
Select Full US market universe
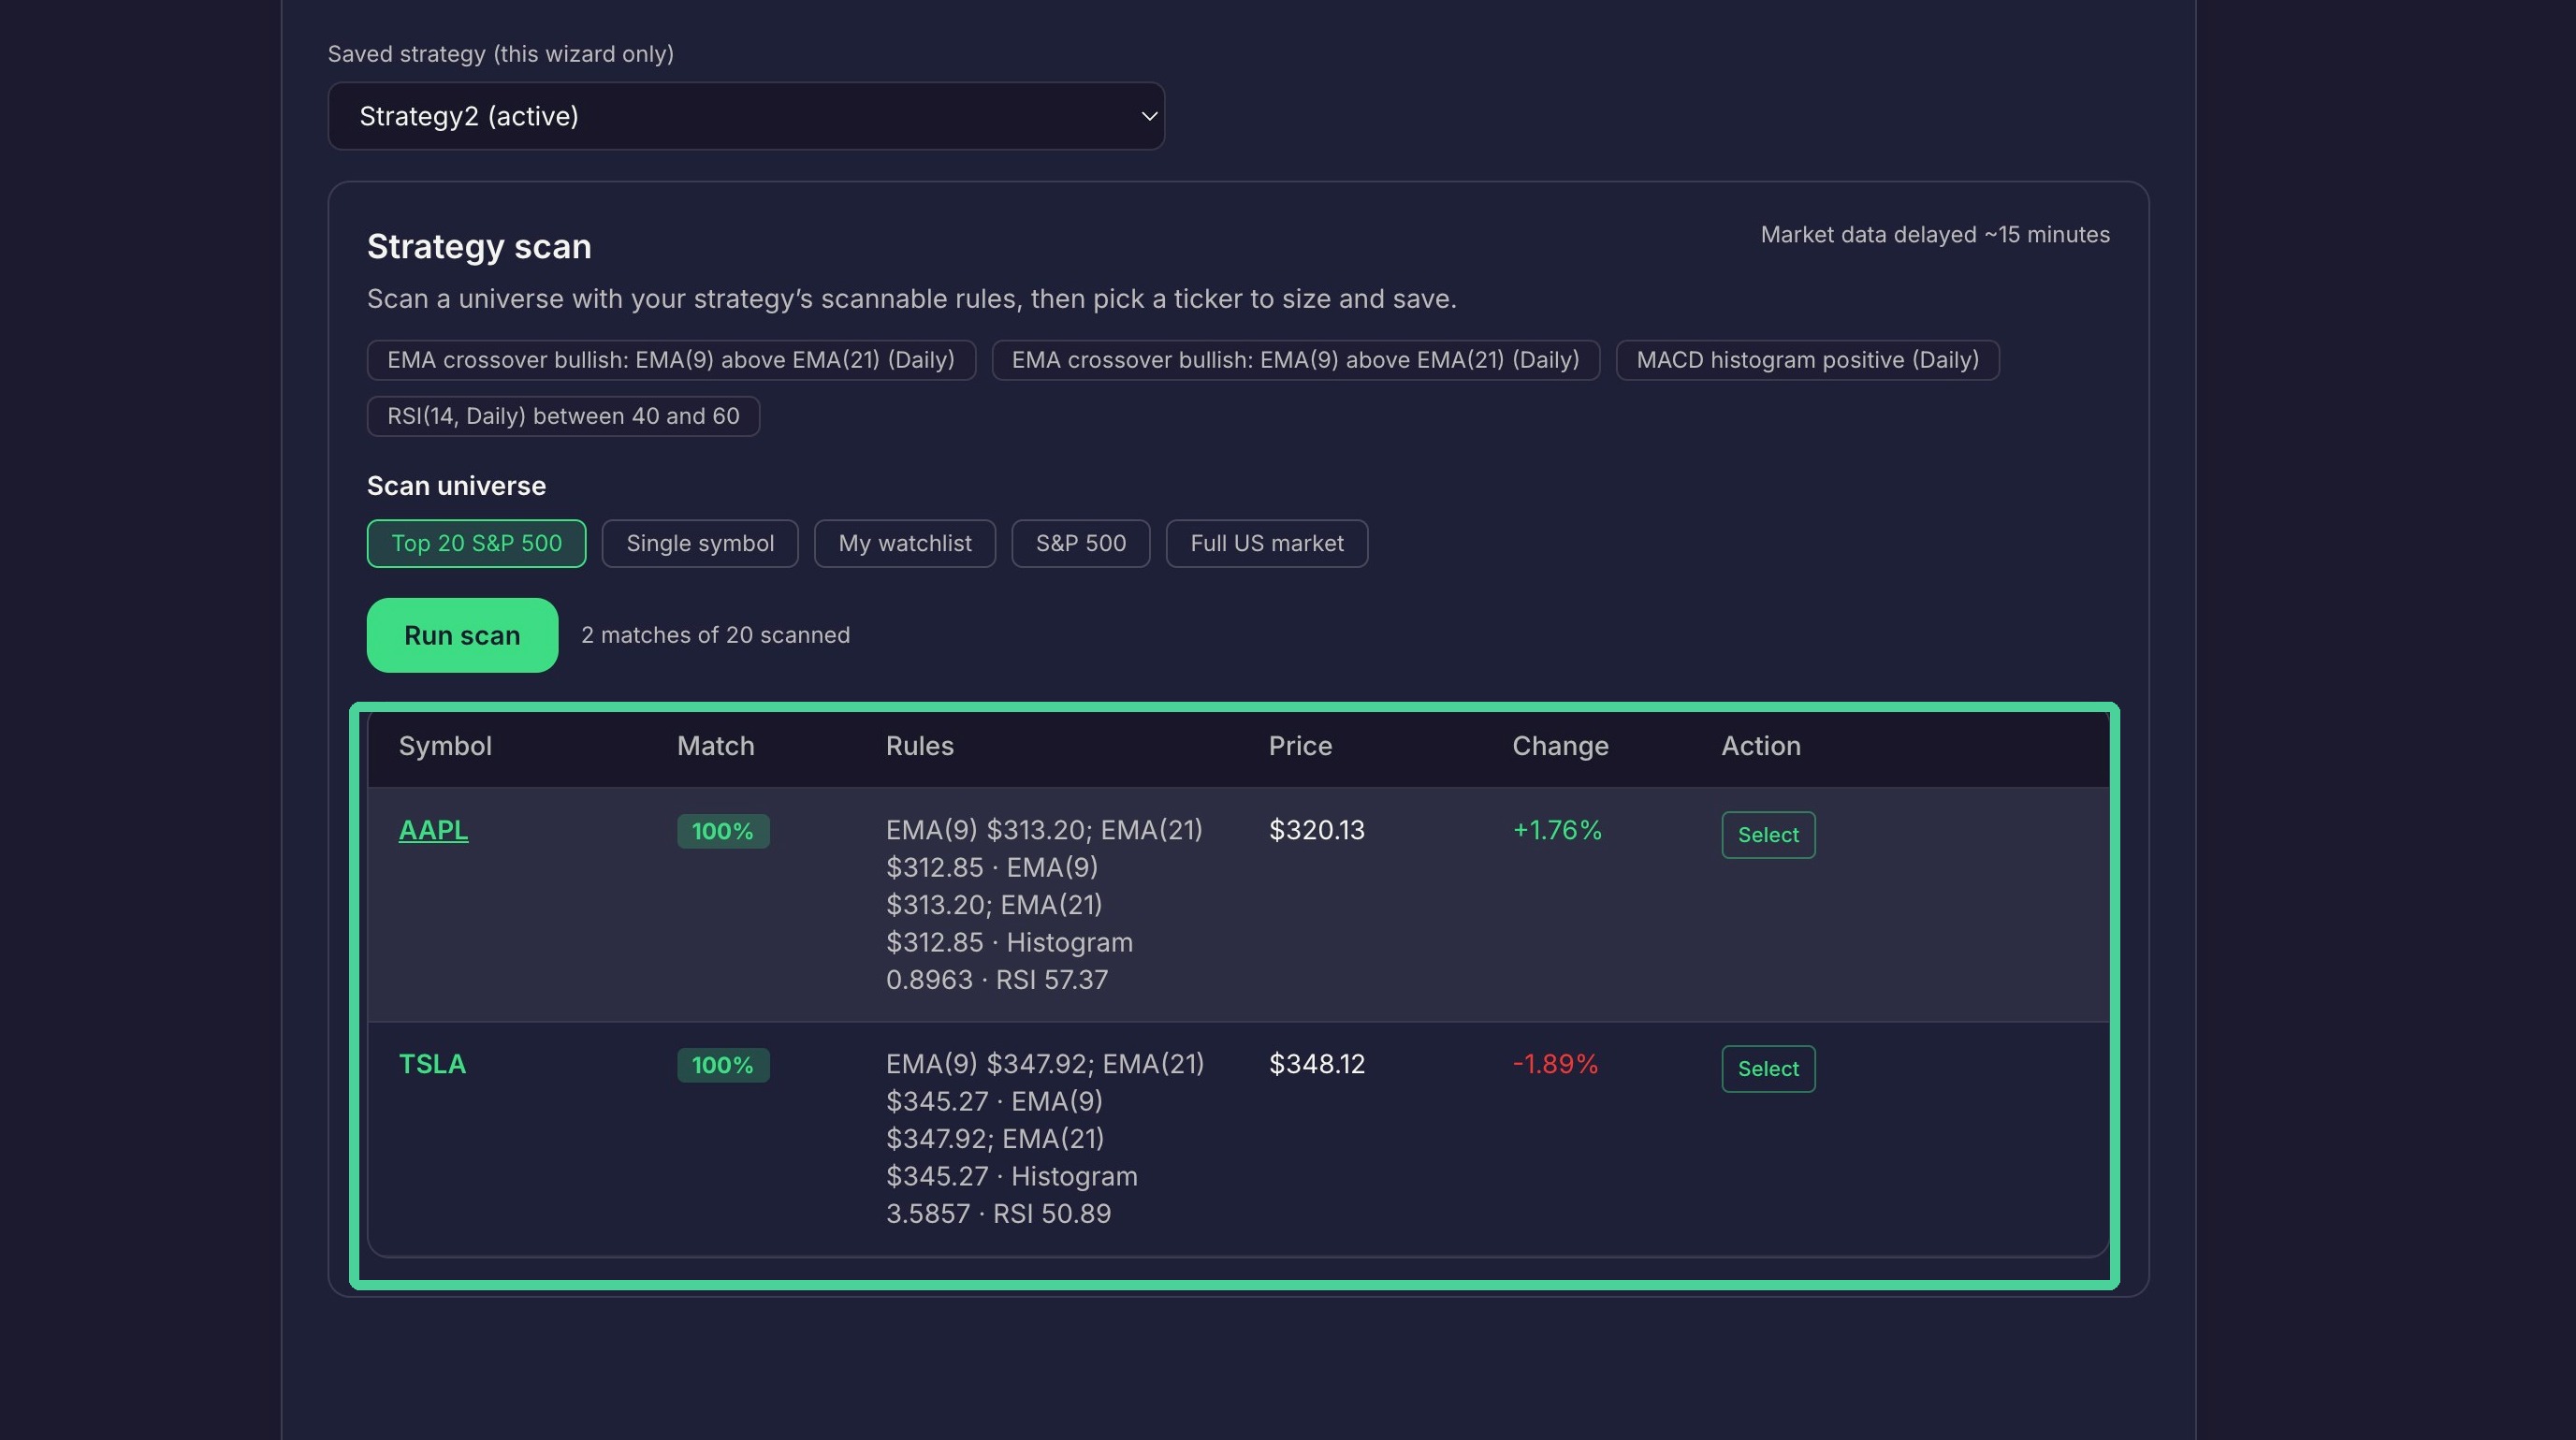1266,543
